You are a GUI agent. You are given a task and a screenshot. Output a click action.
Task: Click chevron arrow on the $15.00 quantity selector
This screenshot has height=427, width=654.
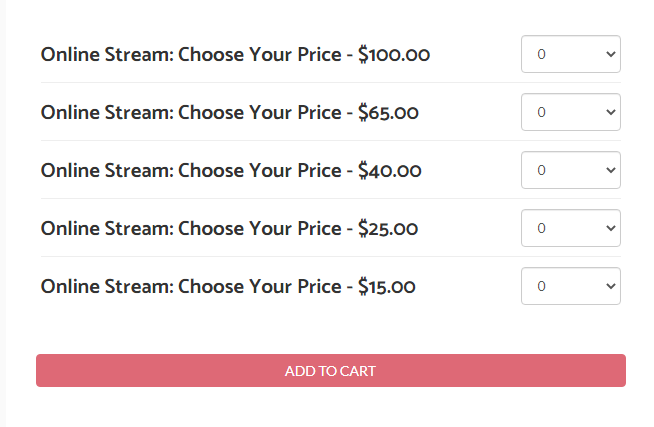[611, 286]
